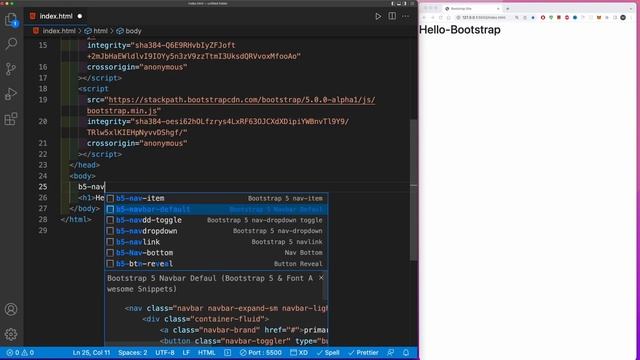Open the Extensions view
This screenshot has width=640, height=360.
pyautogui.click(x=11, y=119)
